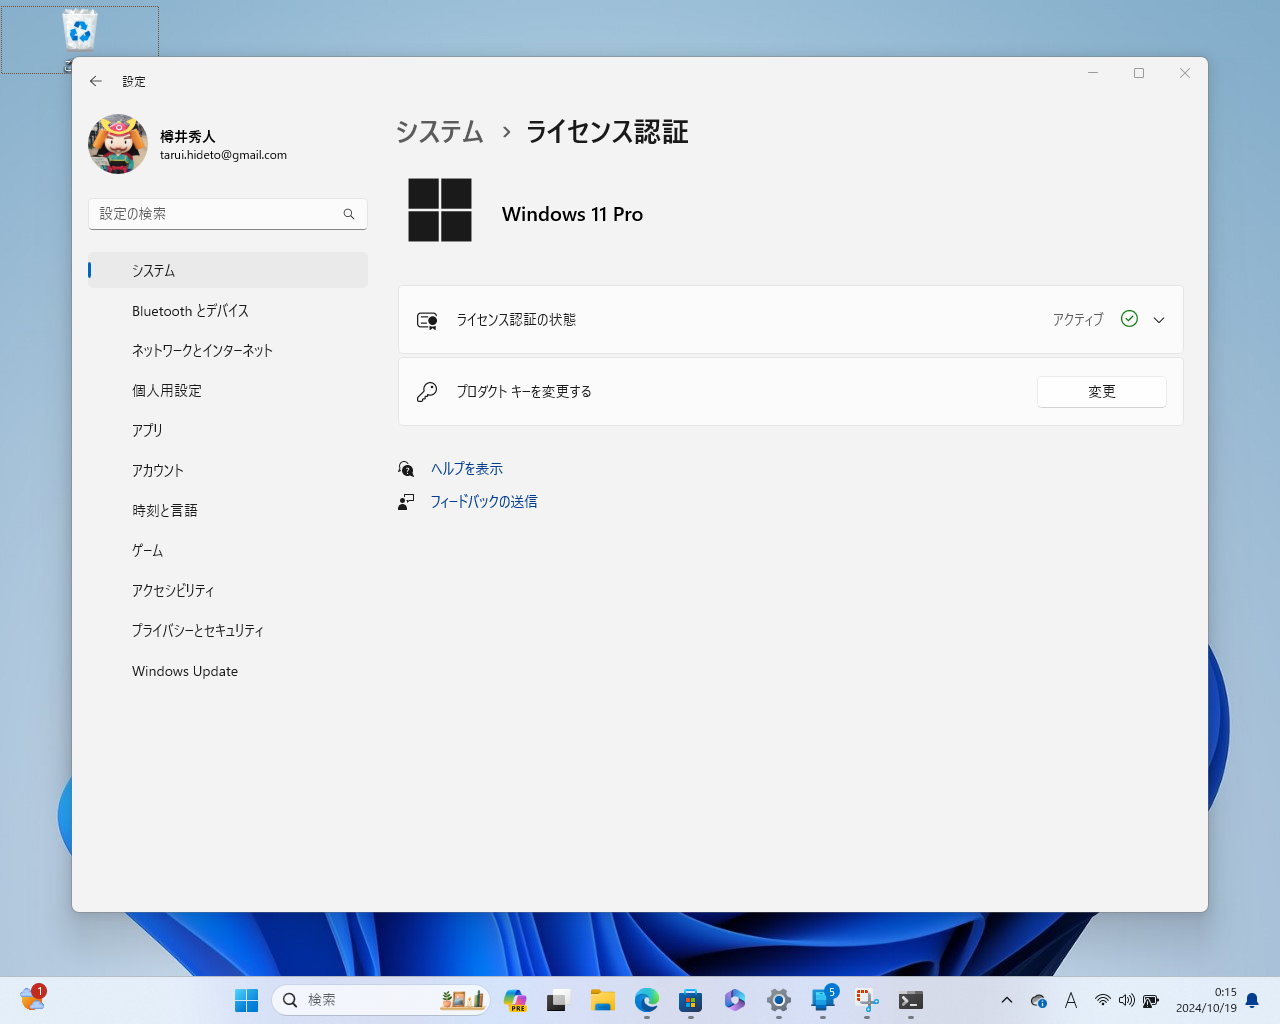Launch Terminal from the taskbar

click(910, 1000)
